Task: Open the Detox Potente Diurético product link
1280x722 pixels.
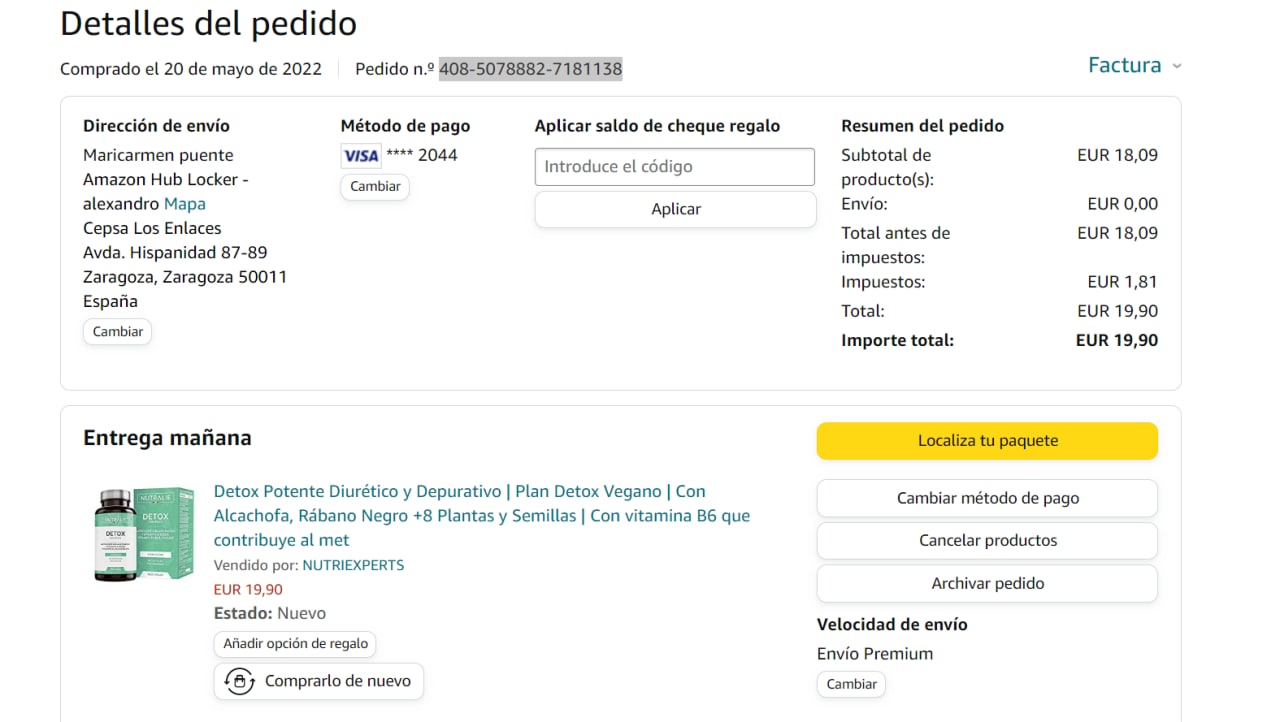Action: coord(482,516)
